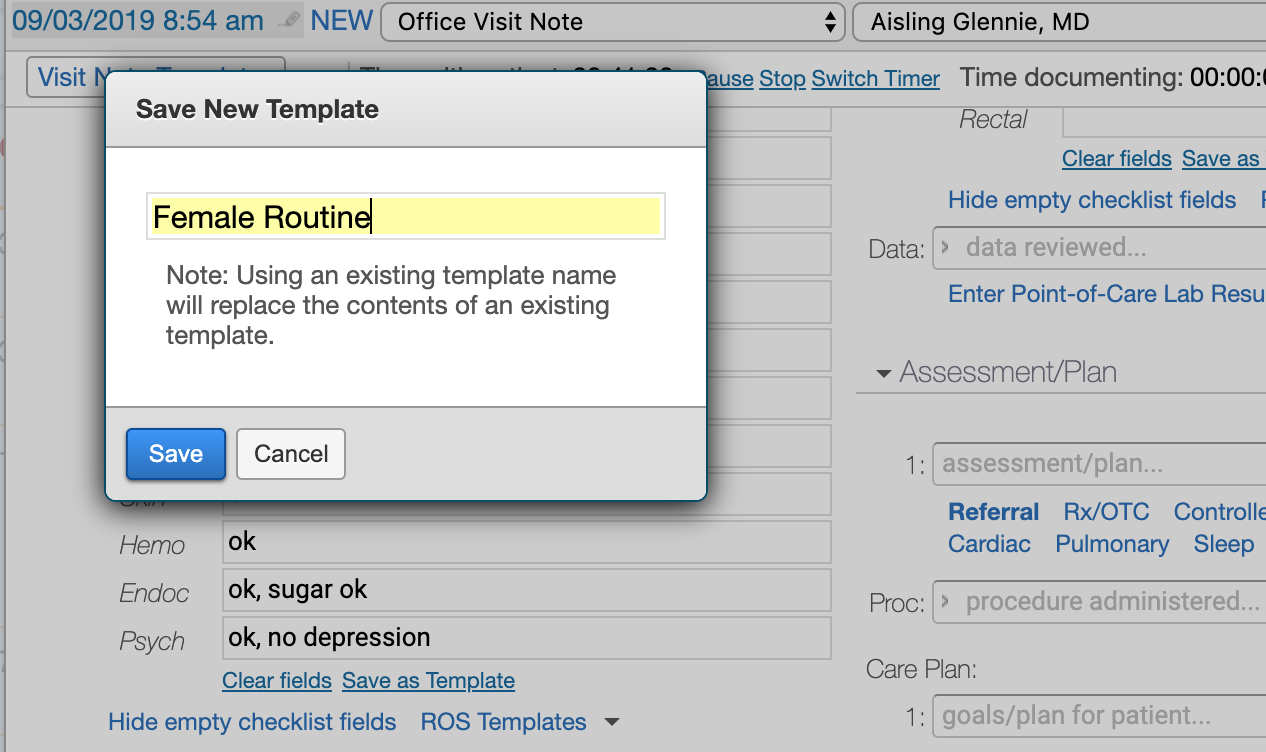This screenshot has height=752, width=1266.
Task: Open the Cardiac assessment shortcut
Action: pos(989,544)
